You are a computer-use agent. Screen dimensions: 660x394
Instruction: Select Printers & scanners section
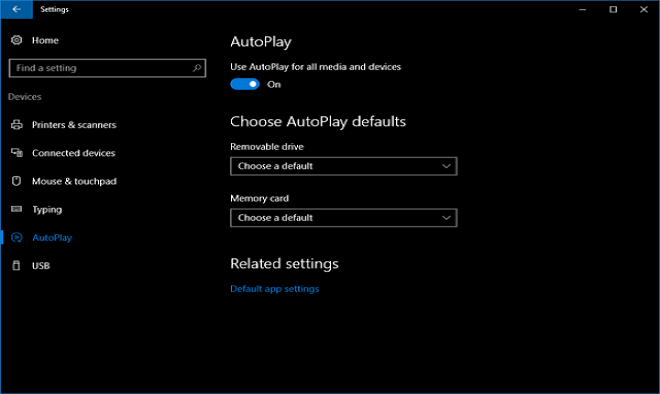[74, 125]
